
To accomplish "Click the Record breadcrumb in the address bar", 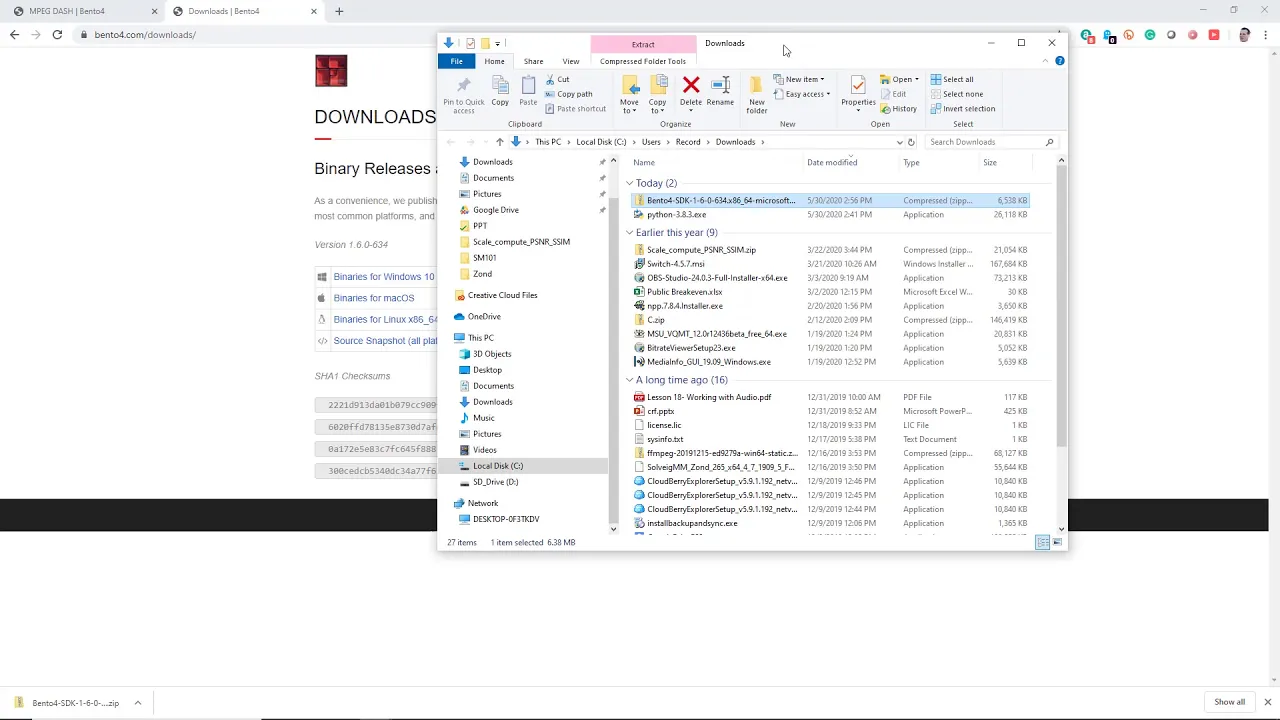I will coord(688,142).
